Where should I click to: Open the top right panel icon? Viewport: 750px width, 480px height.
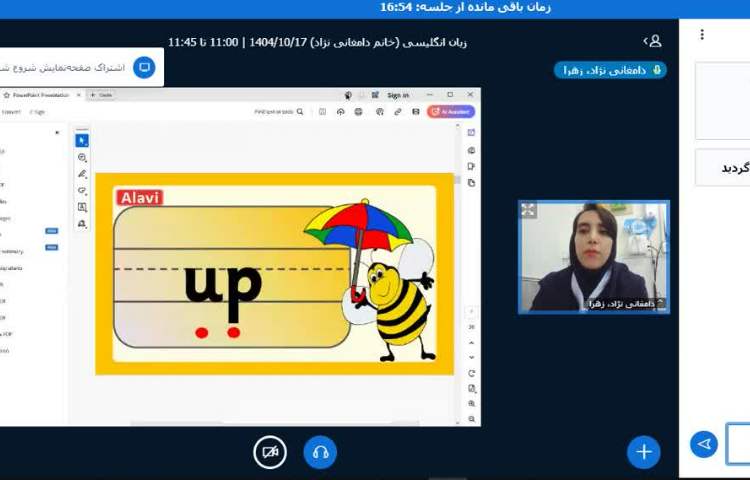(x=471, y=132)
